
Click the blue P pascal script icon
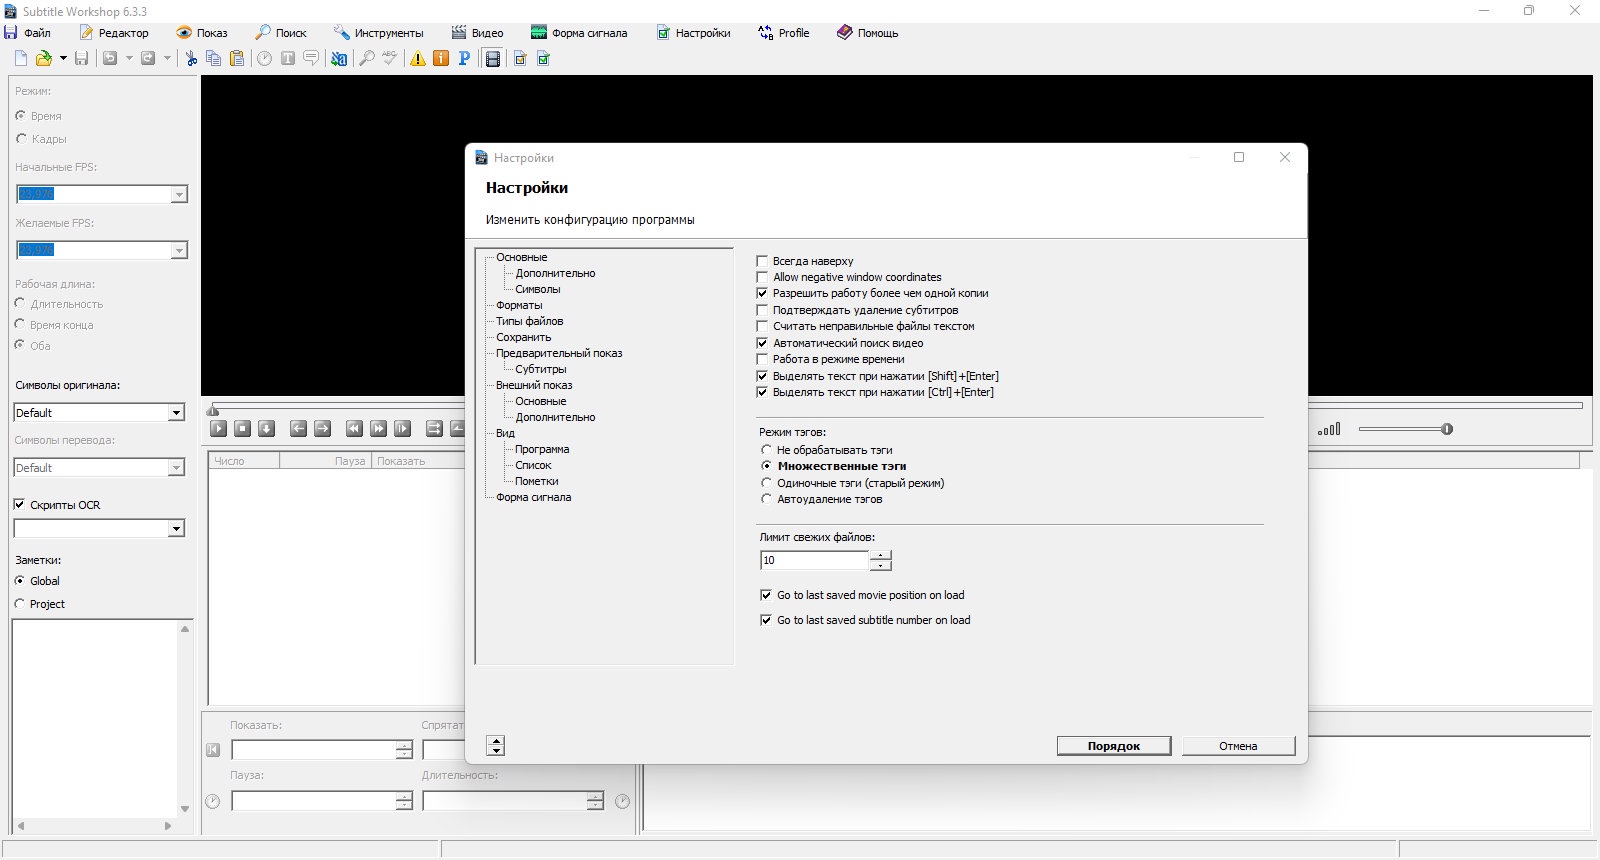coord(464,59)
